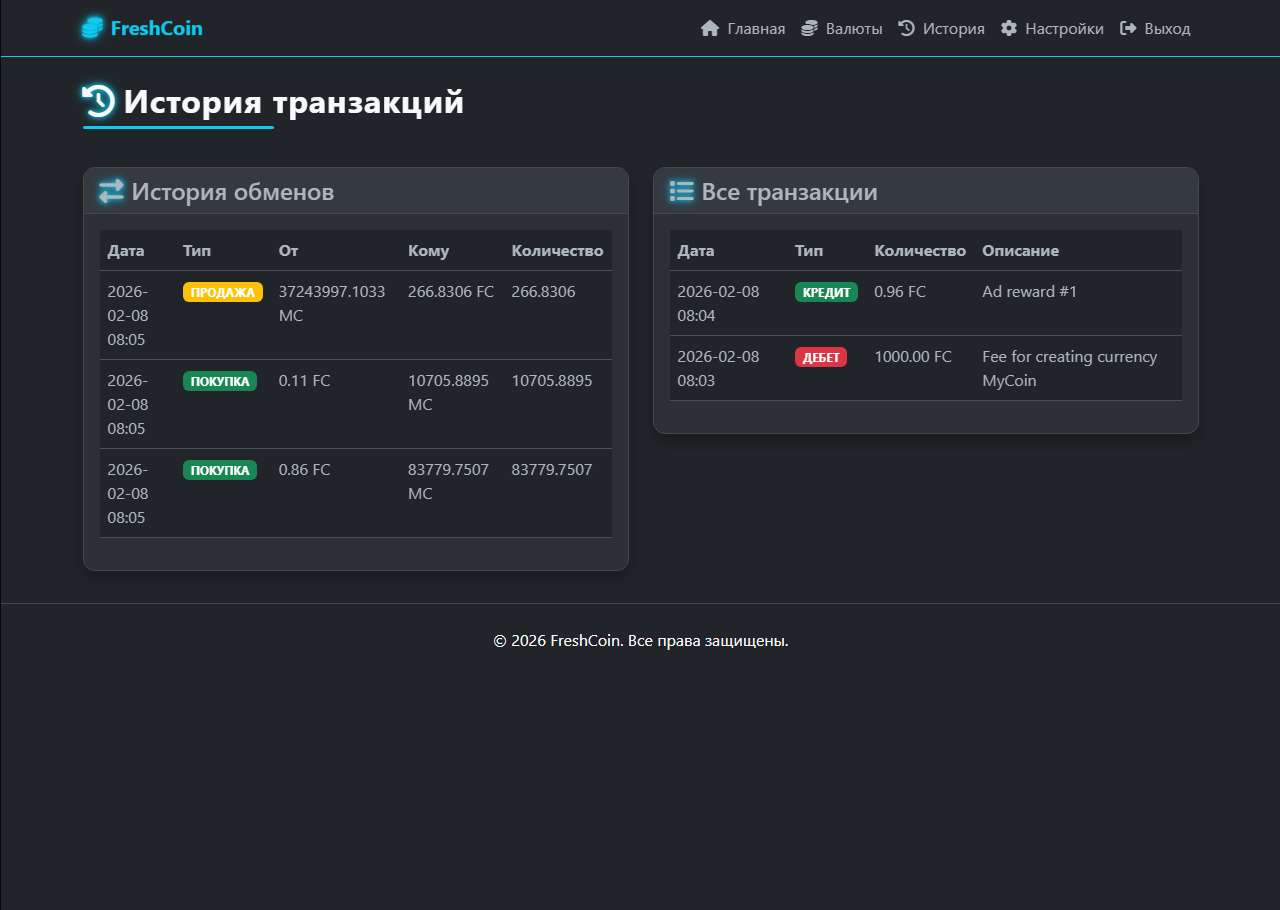Click the FreshCoin coins logo icon
The height and width of the screenshot is (910, 1280).
tap(92, 28)
